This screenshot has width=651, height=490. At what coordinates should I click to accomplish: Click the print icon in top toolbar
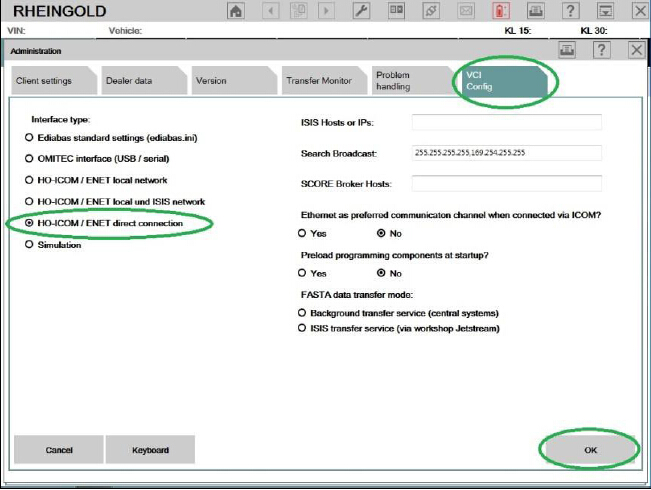click(x=536, y=11)
